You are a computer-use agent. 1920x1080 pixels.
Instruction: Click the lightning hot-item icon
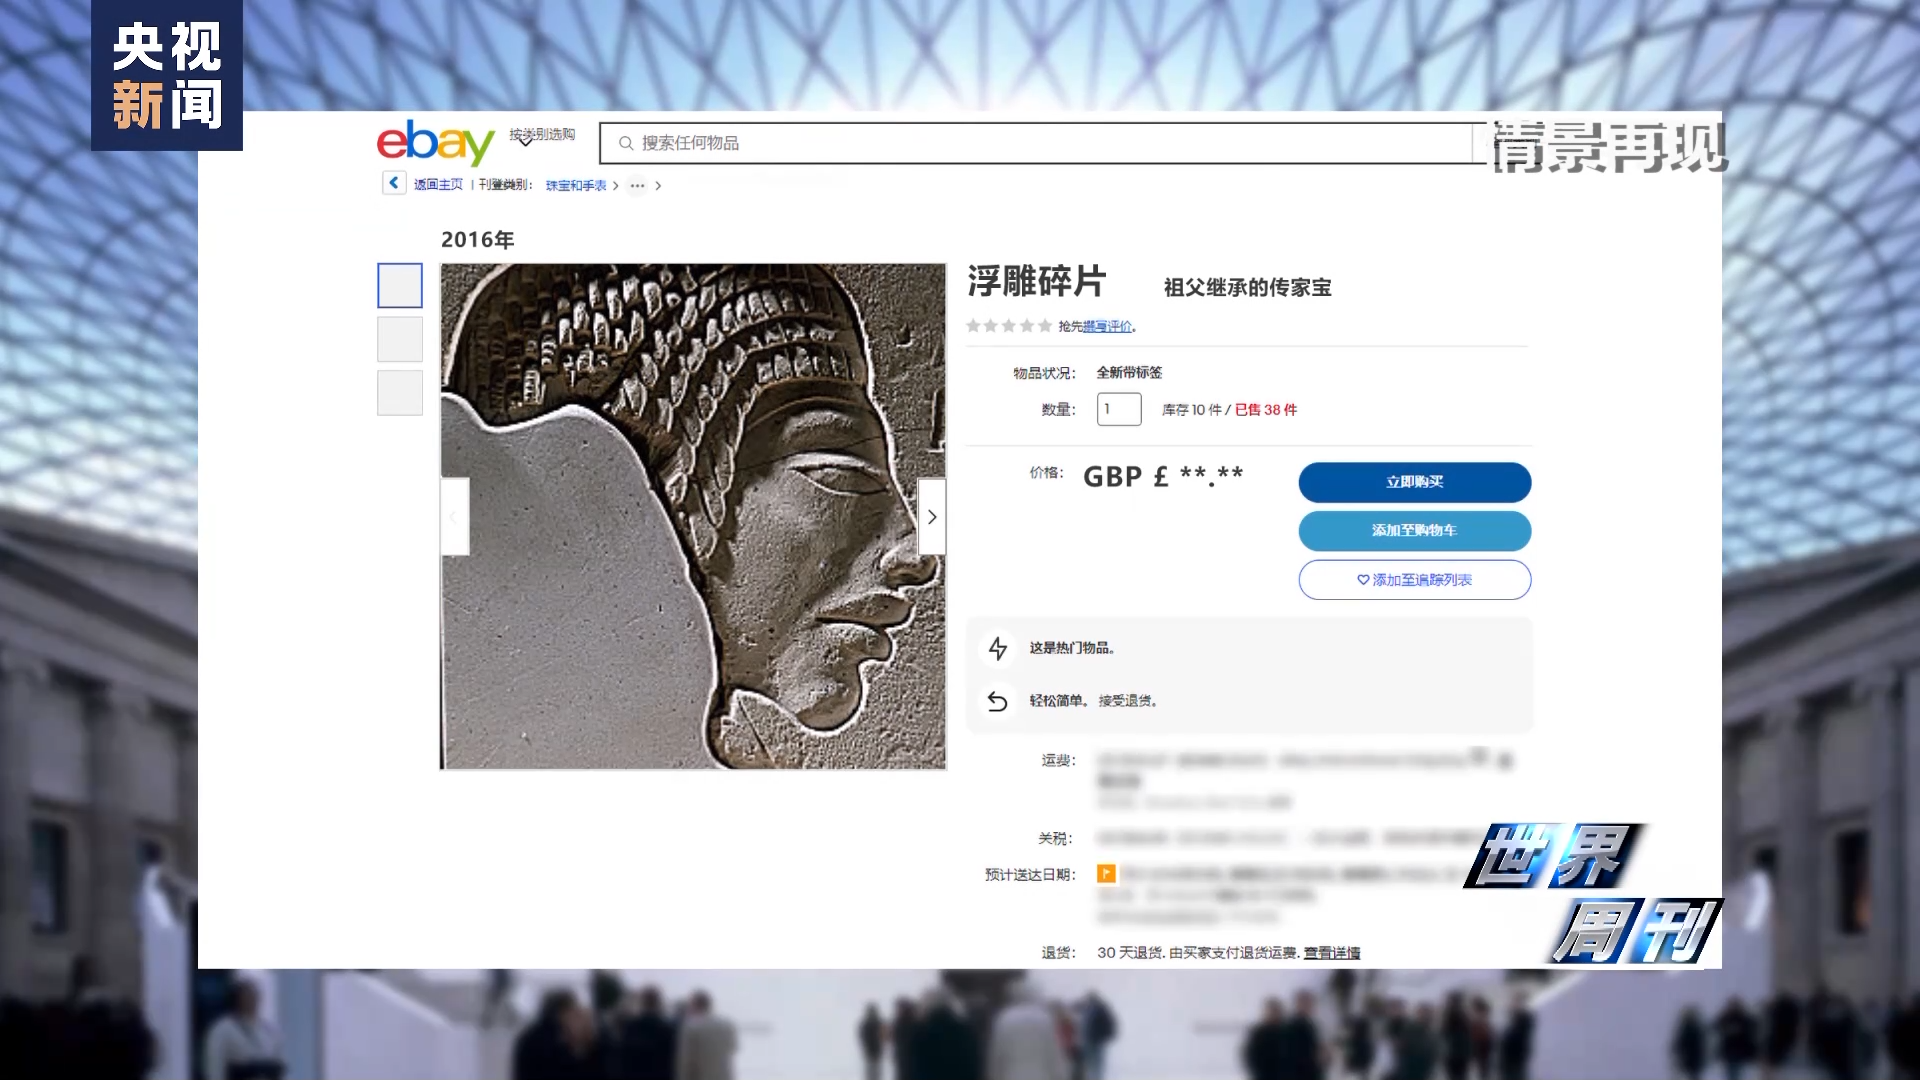point(998,648)
